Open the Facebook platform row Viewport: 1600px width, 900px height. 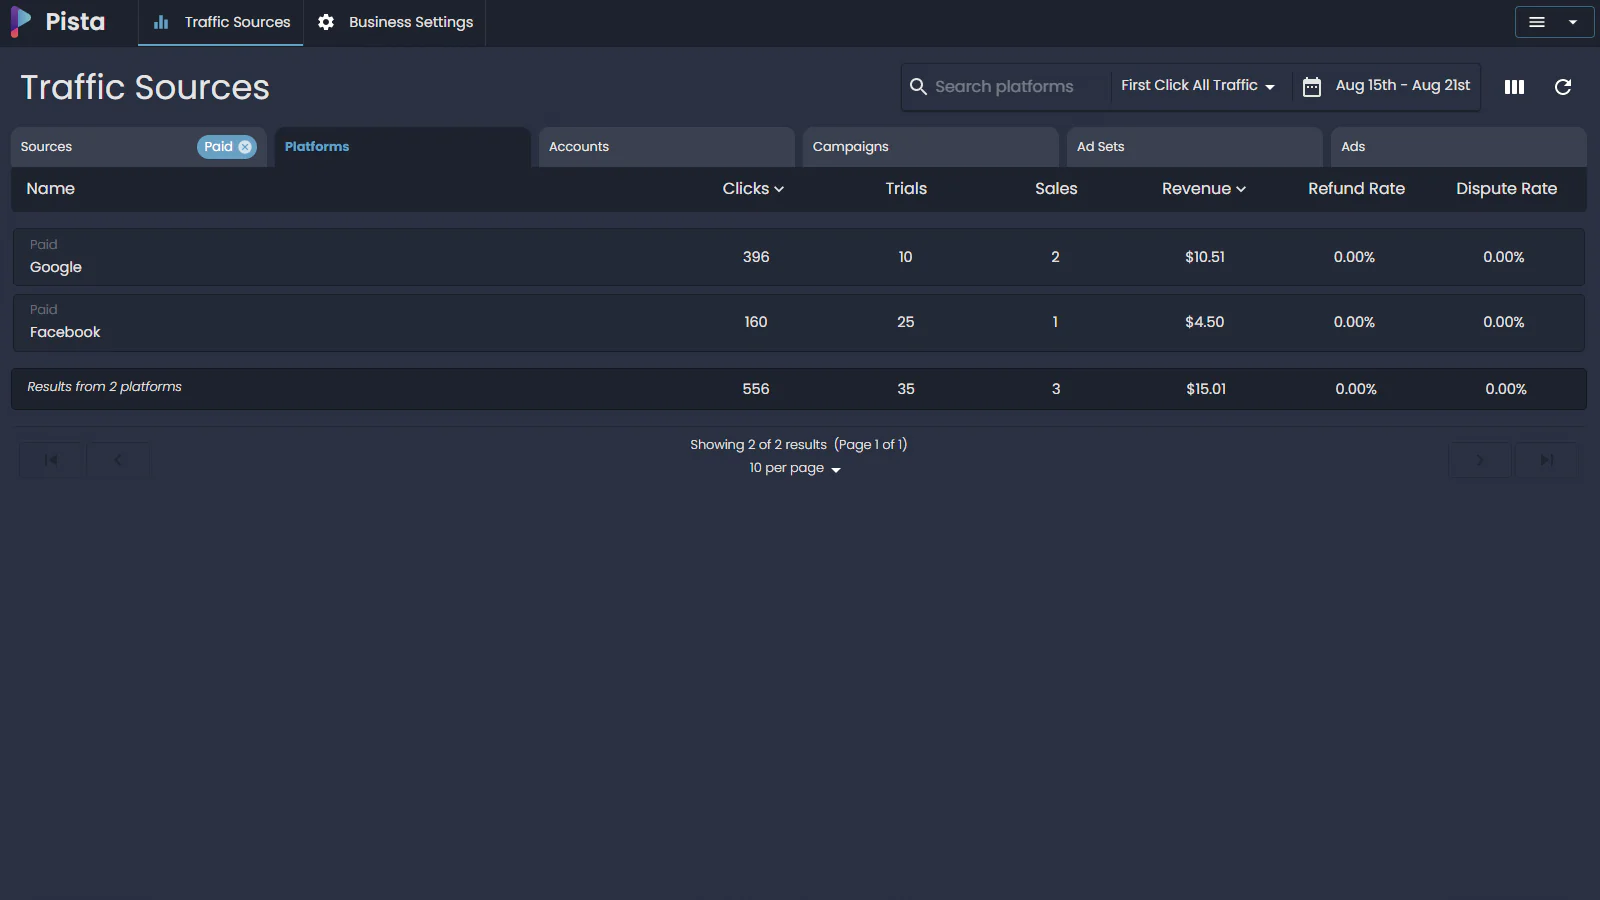65,332
